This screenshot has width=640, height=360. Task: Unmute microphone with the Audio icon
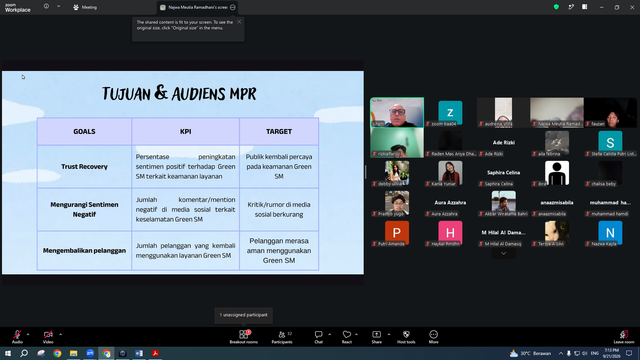(x=17, y=337)
